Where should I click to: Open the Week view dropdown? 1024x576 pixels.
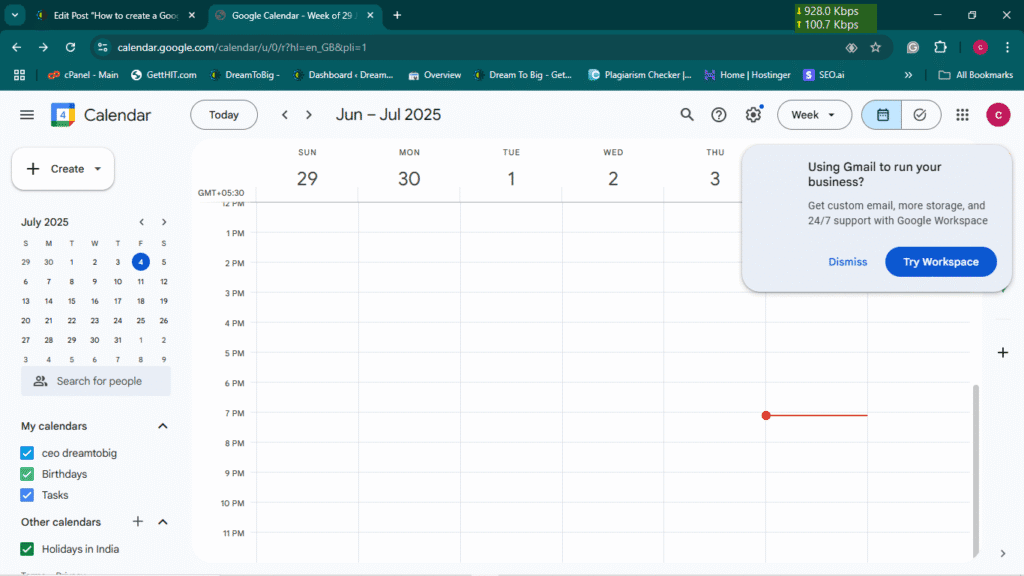coord(814,115)
